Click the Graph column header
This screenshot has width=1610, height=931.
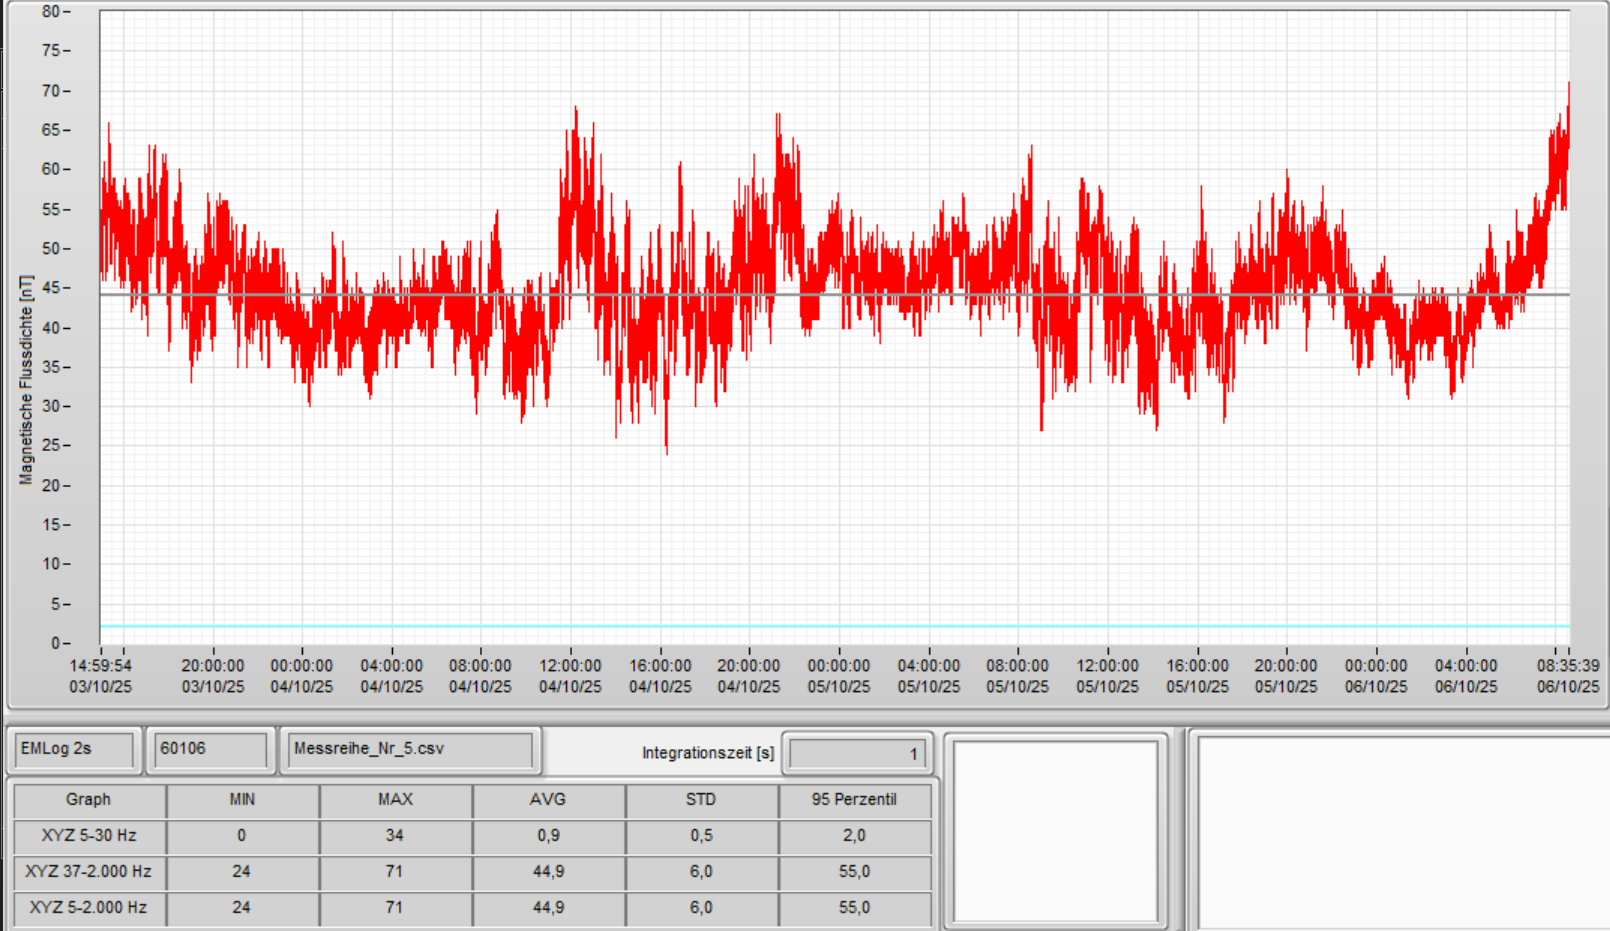coord(89,800)
